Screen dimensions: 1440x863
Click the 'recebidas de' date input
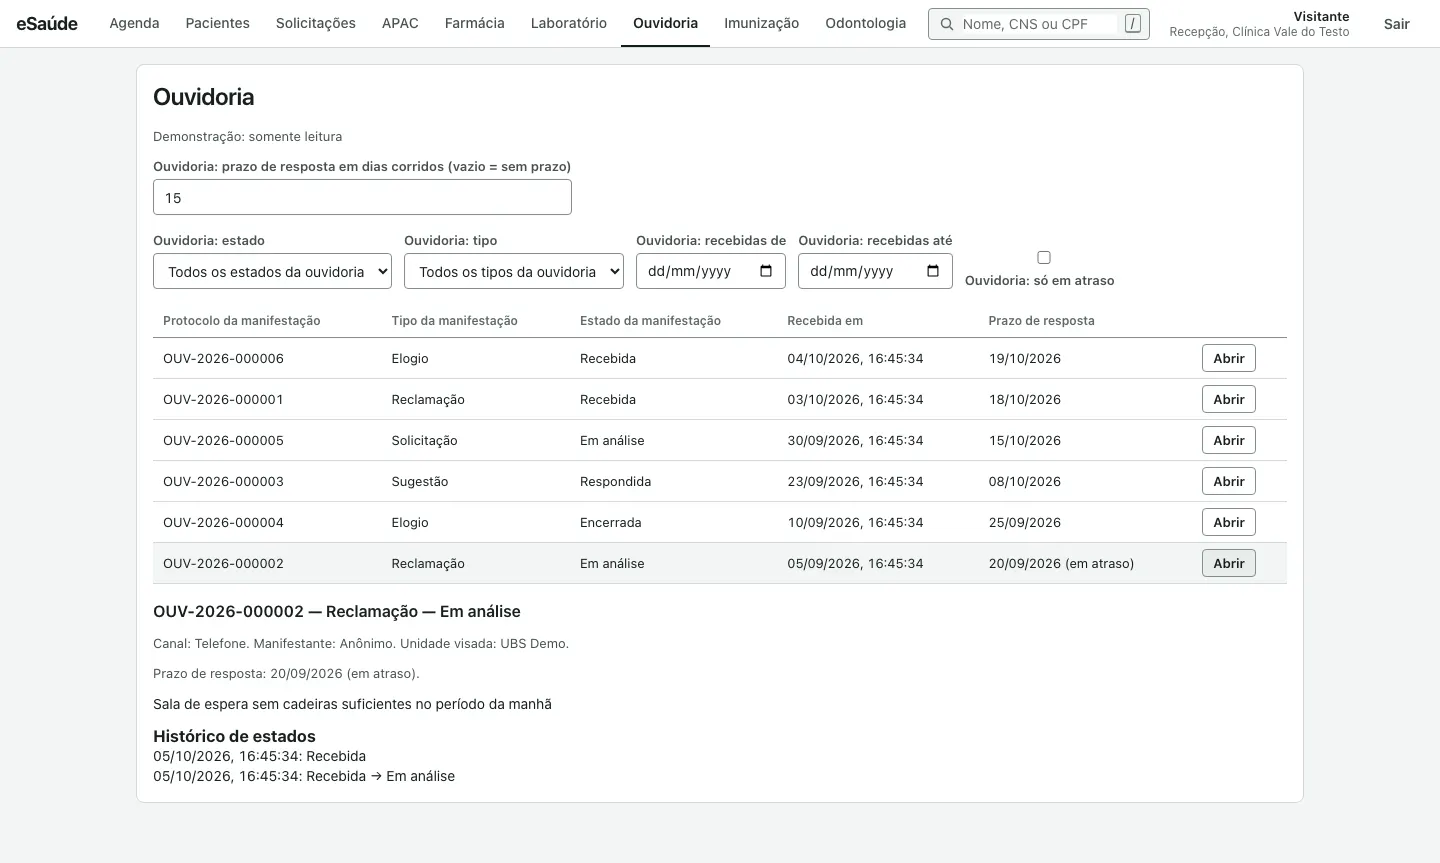pos(711,271)
